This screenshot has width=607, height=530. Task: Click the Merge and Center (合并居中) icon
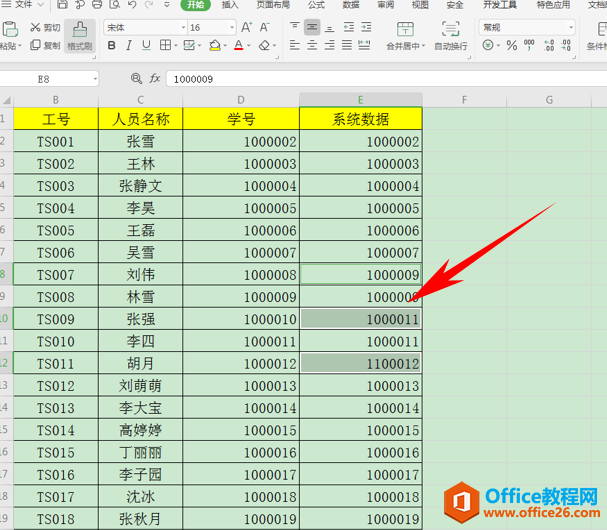(405, 29)
